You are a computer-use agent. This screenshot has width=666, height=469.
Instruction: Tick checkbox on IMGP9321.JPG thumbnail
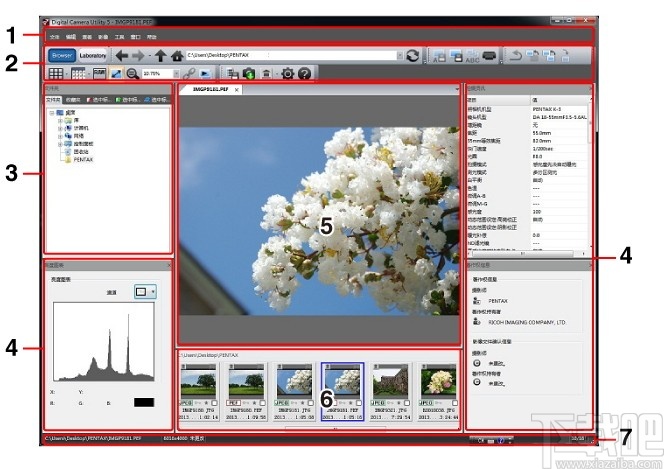point(407,403)
